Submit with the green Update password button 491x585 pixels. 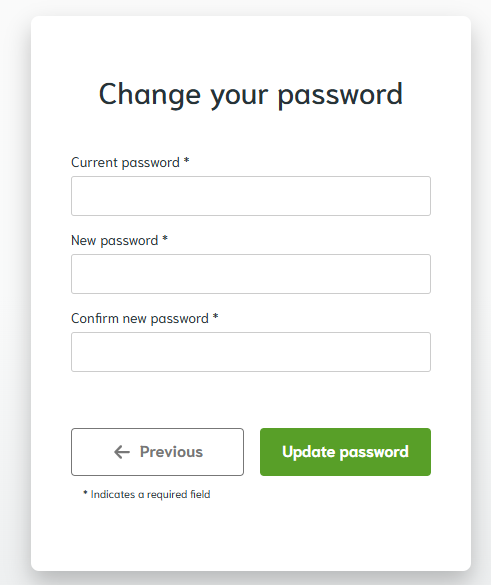[x=345, y=452]
